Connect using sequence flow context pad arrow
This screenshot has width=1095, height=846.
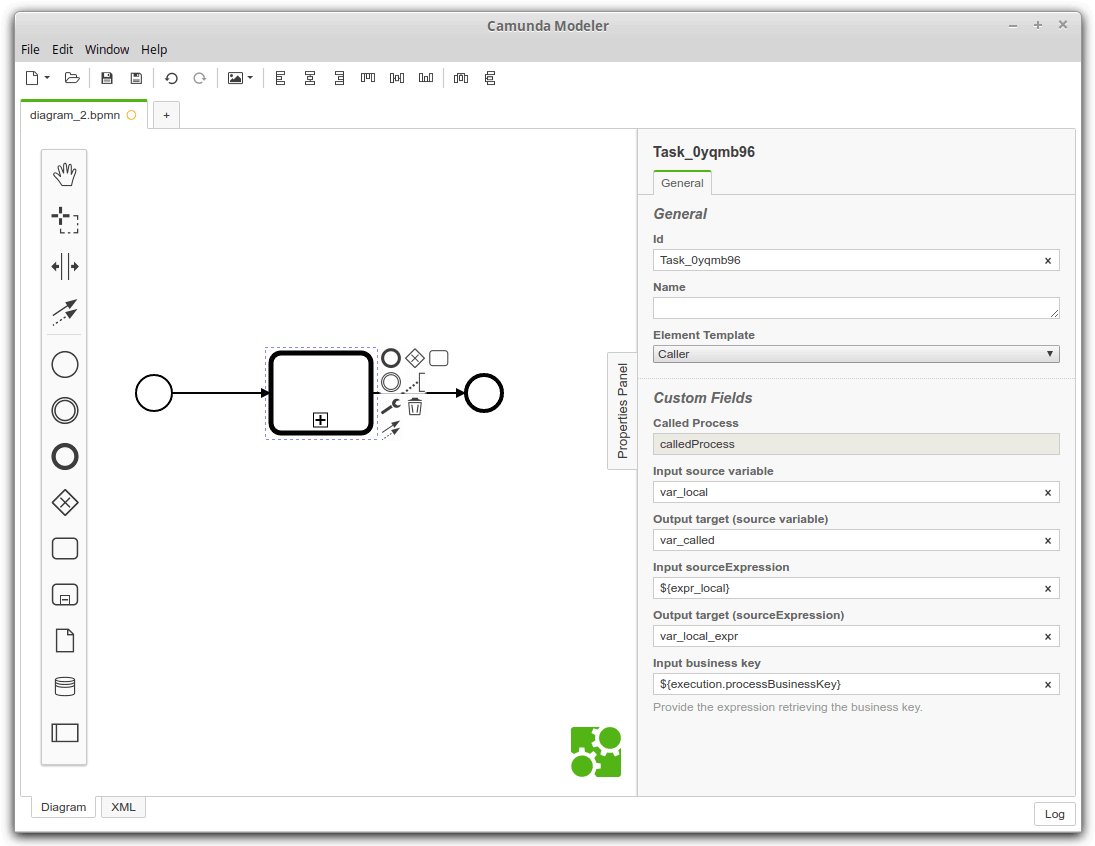pyautogui.click(x=391, y=430)
